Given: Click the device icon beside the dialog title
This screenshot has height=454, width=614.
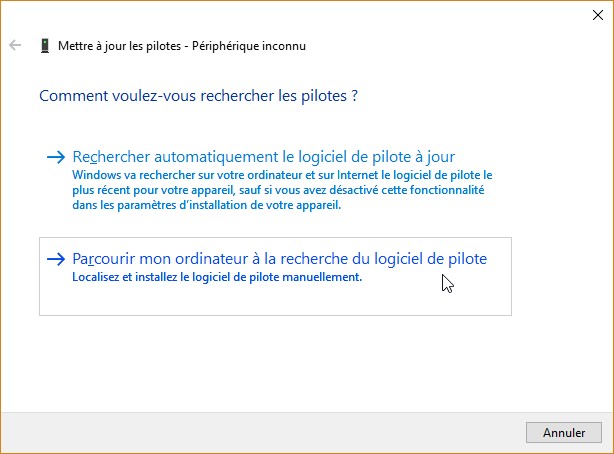Looking at the screenshot, I should point(45,46).
